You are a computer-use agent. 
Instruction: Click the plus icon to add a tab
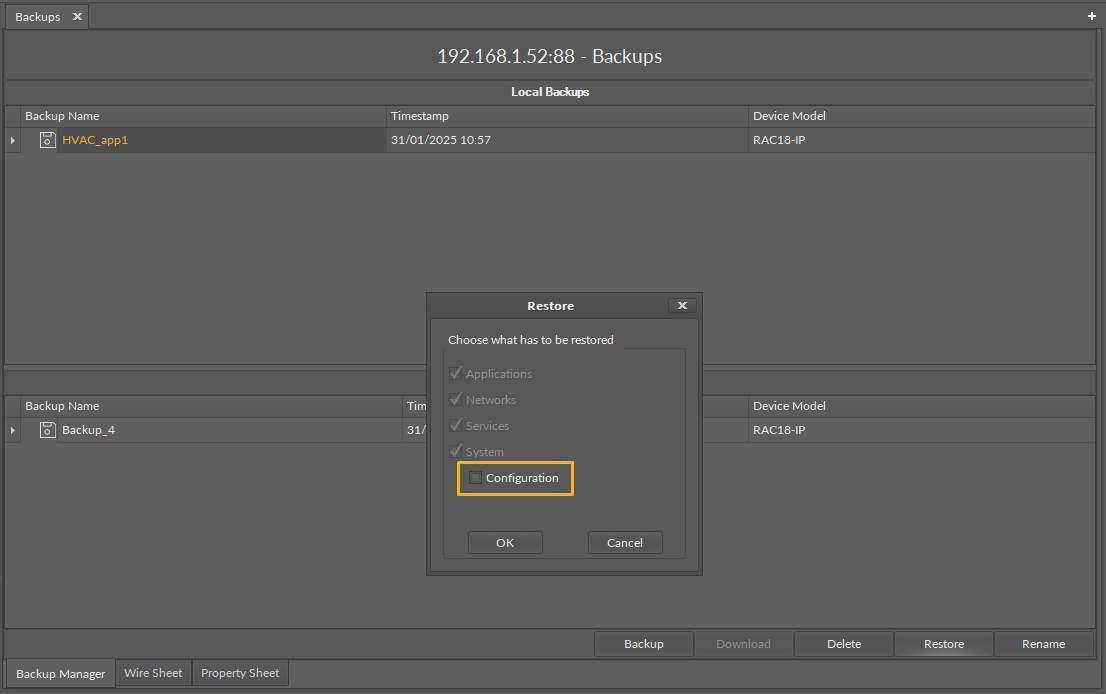point(1091,17)
